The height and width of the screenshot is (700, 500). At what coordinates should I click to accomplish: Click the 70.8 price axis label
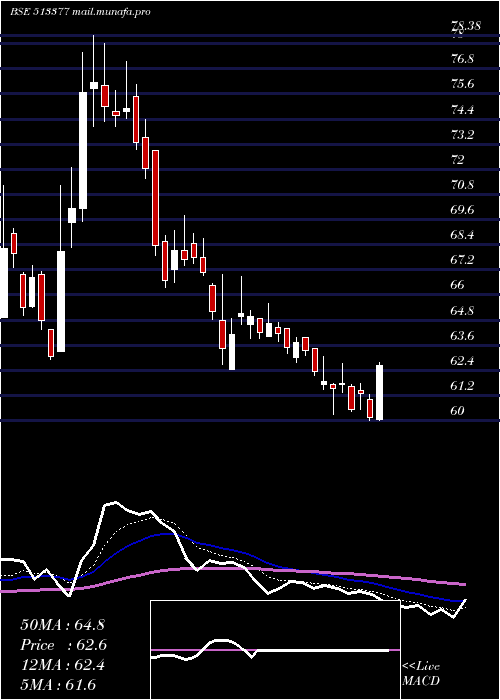pyautogui.click(x=462, y=184)
